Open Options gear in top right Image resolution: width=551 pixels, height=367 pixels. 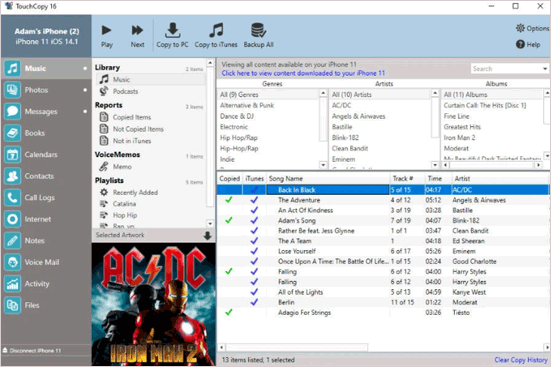520,28
